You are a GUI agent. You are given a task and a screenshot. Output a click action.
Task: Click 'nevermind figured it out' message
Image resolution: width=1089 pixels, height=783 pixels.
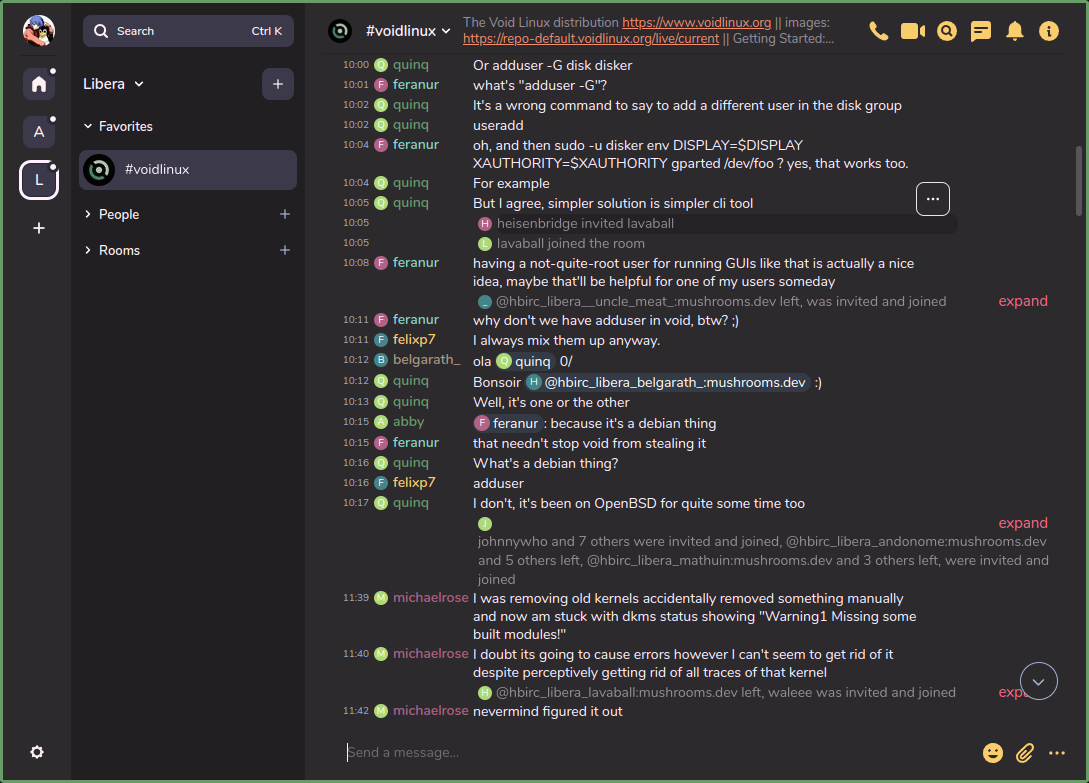tap(547, 711)
